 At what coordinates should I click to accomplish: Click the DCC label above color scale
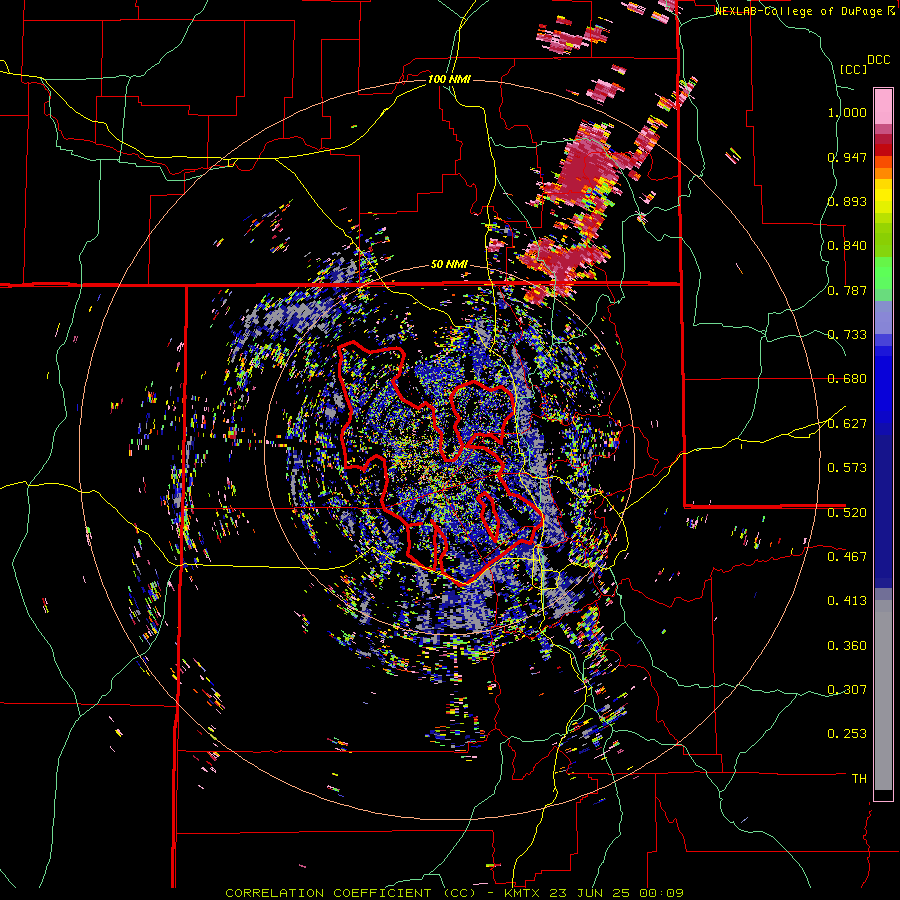tap(878, 60)
